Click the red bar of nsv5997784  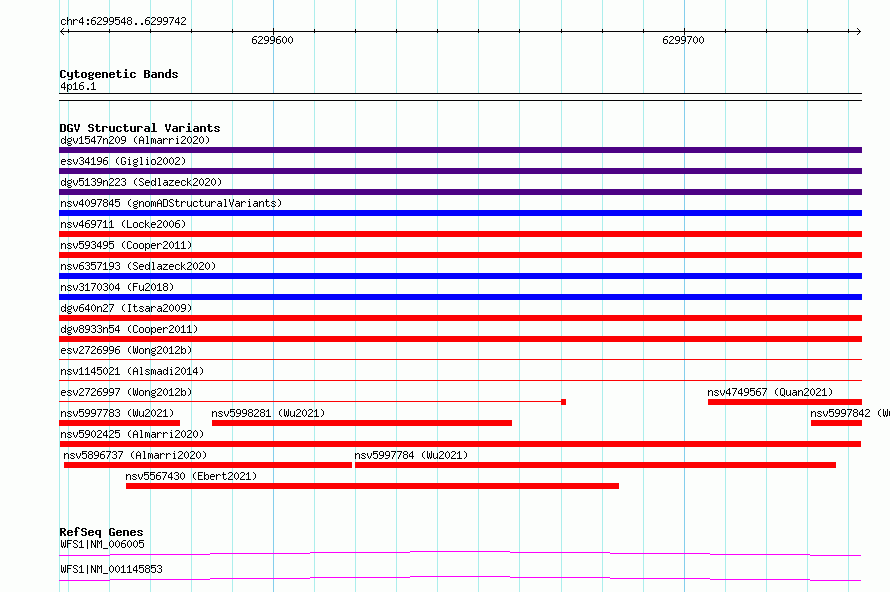pyautogui.click(x=595, y=465)
